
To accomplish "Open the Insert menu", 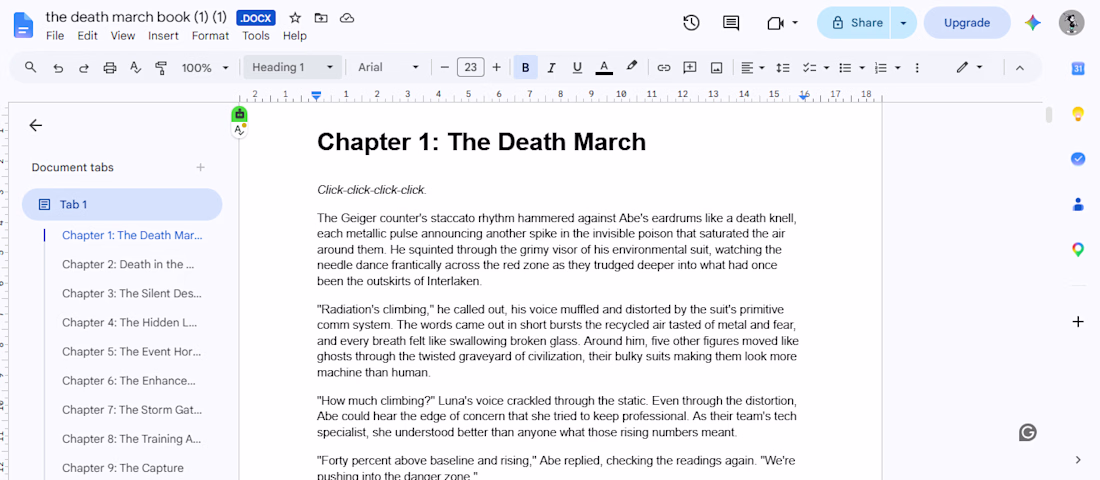I will [x=163, y=36].
